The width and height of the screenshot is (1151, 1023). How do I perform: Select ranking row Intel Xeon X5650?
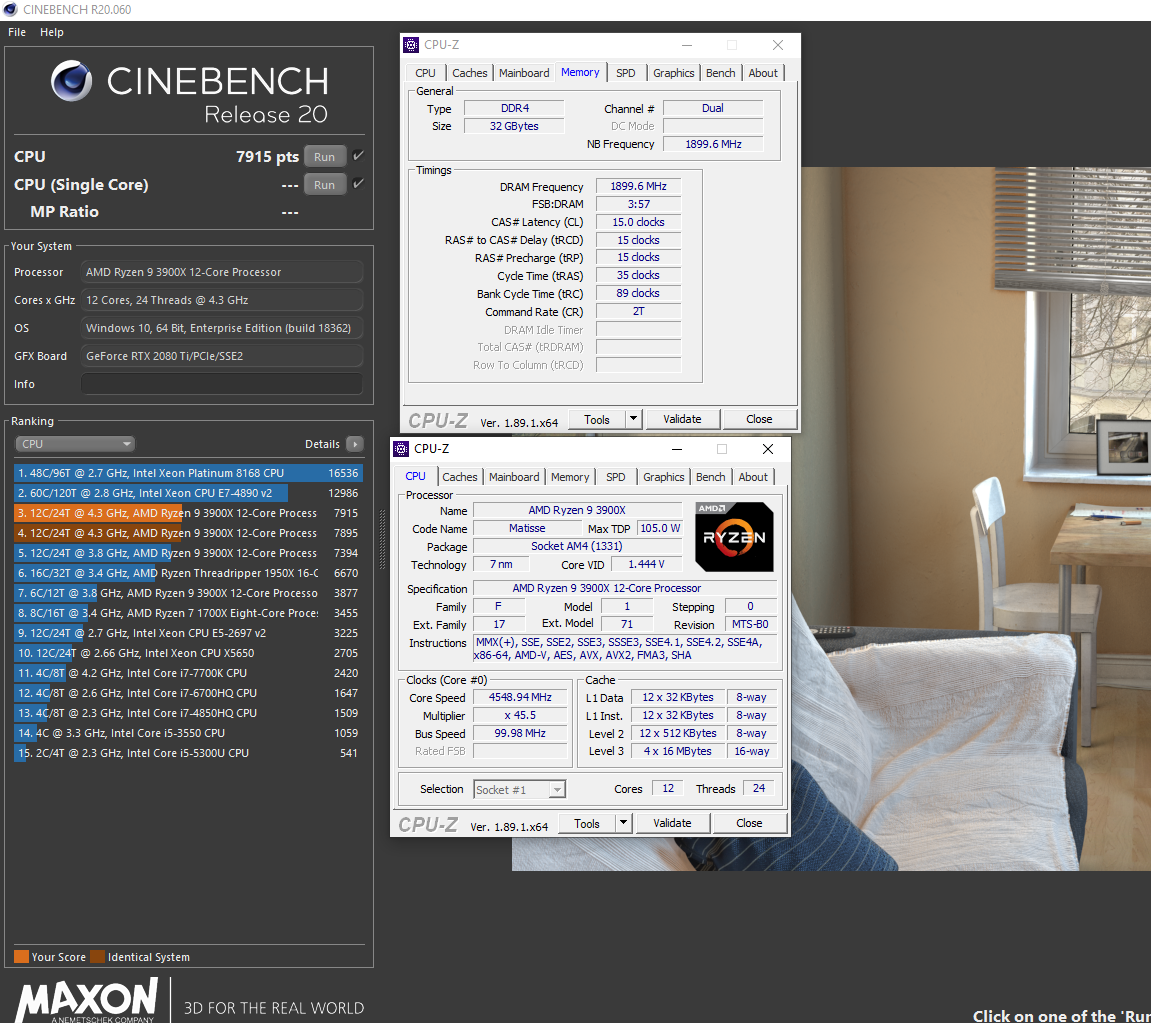pos(188,653)
